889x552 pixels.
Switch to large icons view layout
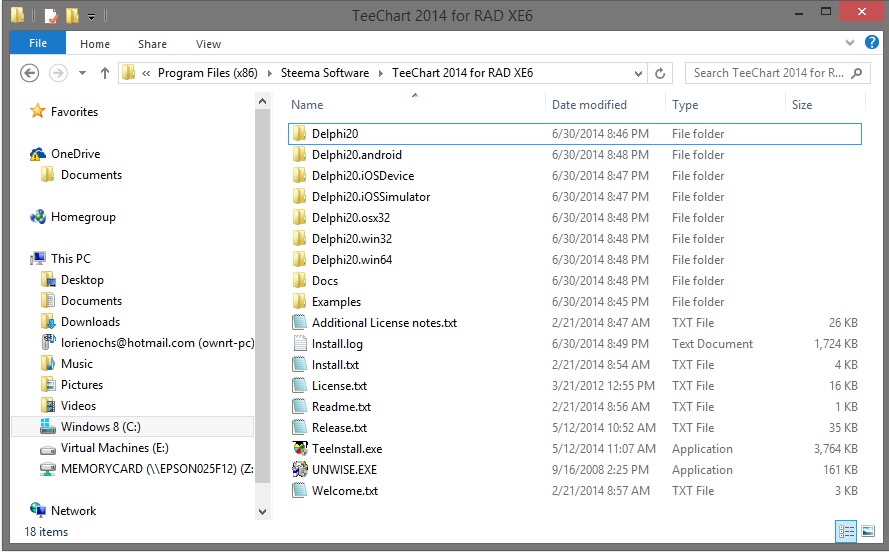(868, 531)
